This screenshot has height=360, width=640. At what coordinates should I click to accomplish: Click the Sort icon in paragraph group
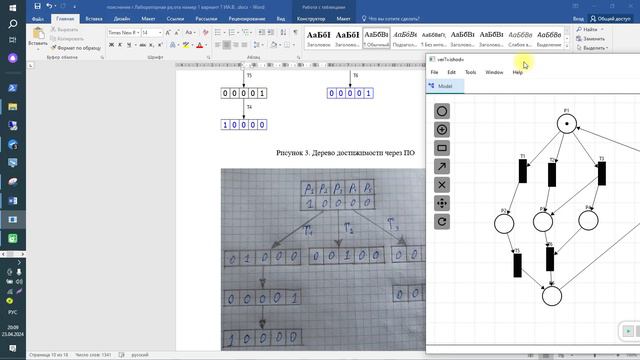pyautogui.click(x=283, y=32)
